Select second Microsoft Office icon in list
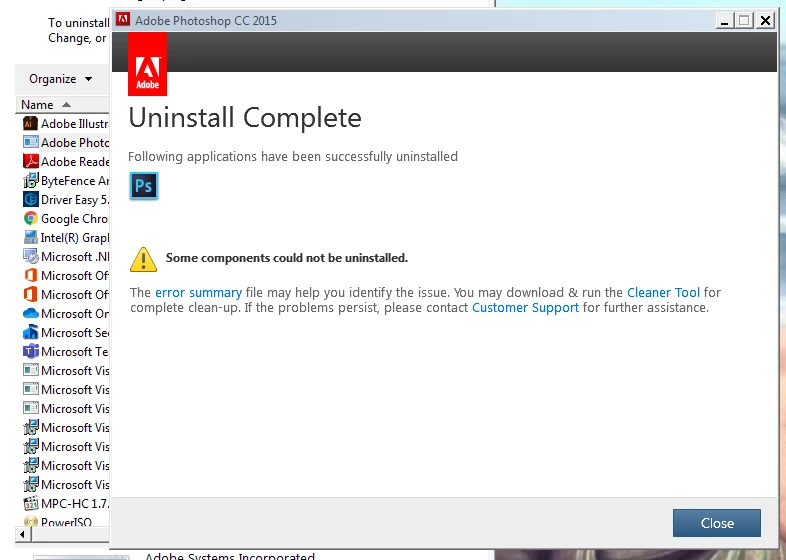 click(31, 294)
